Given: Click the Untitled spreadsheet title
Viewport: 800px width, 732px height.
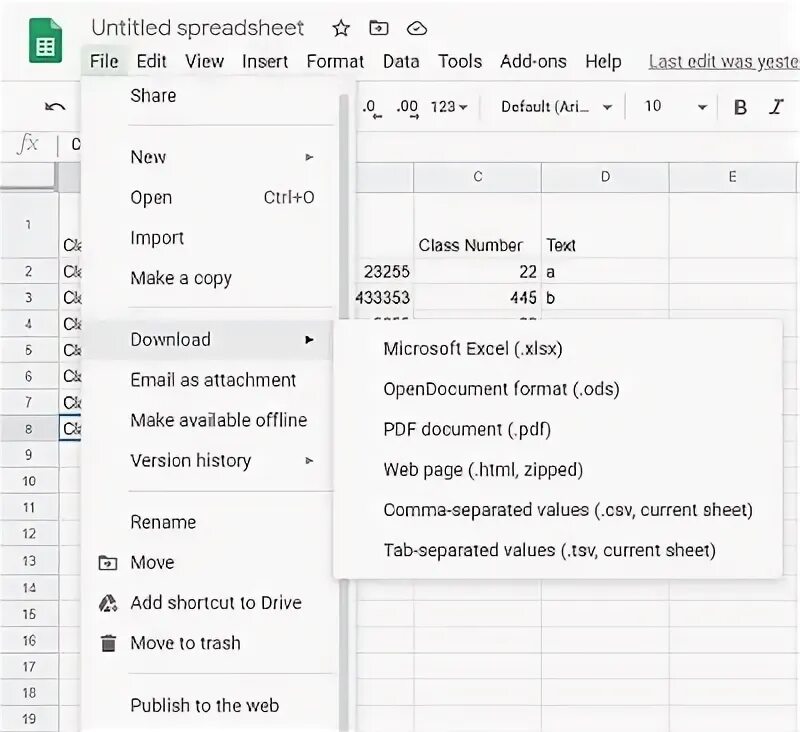Looking at the screenshot, I should 197,28.
